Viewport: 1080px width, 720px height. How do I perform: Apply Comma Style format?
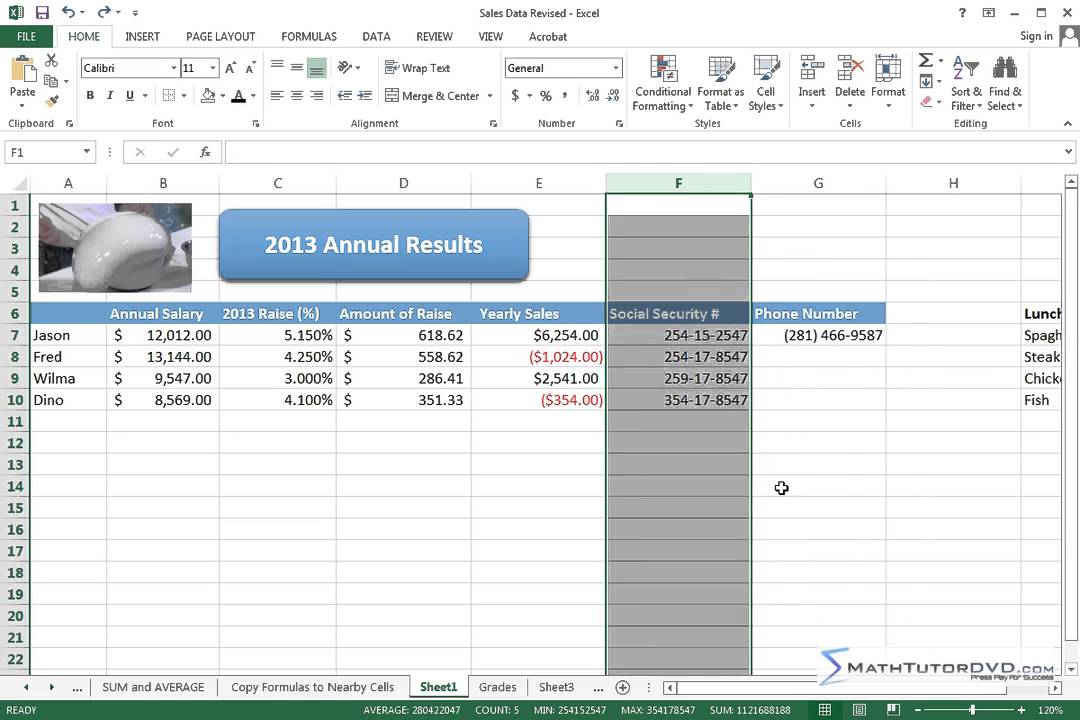coord(565,96)
